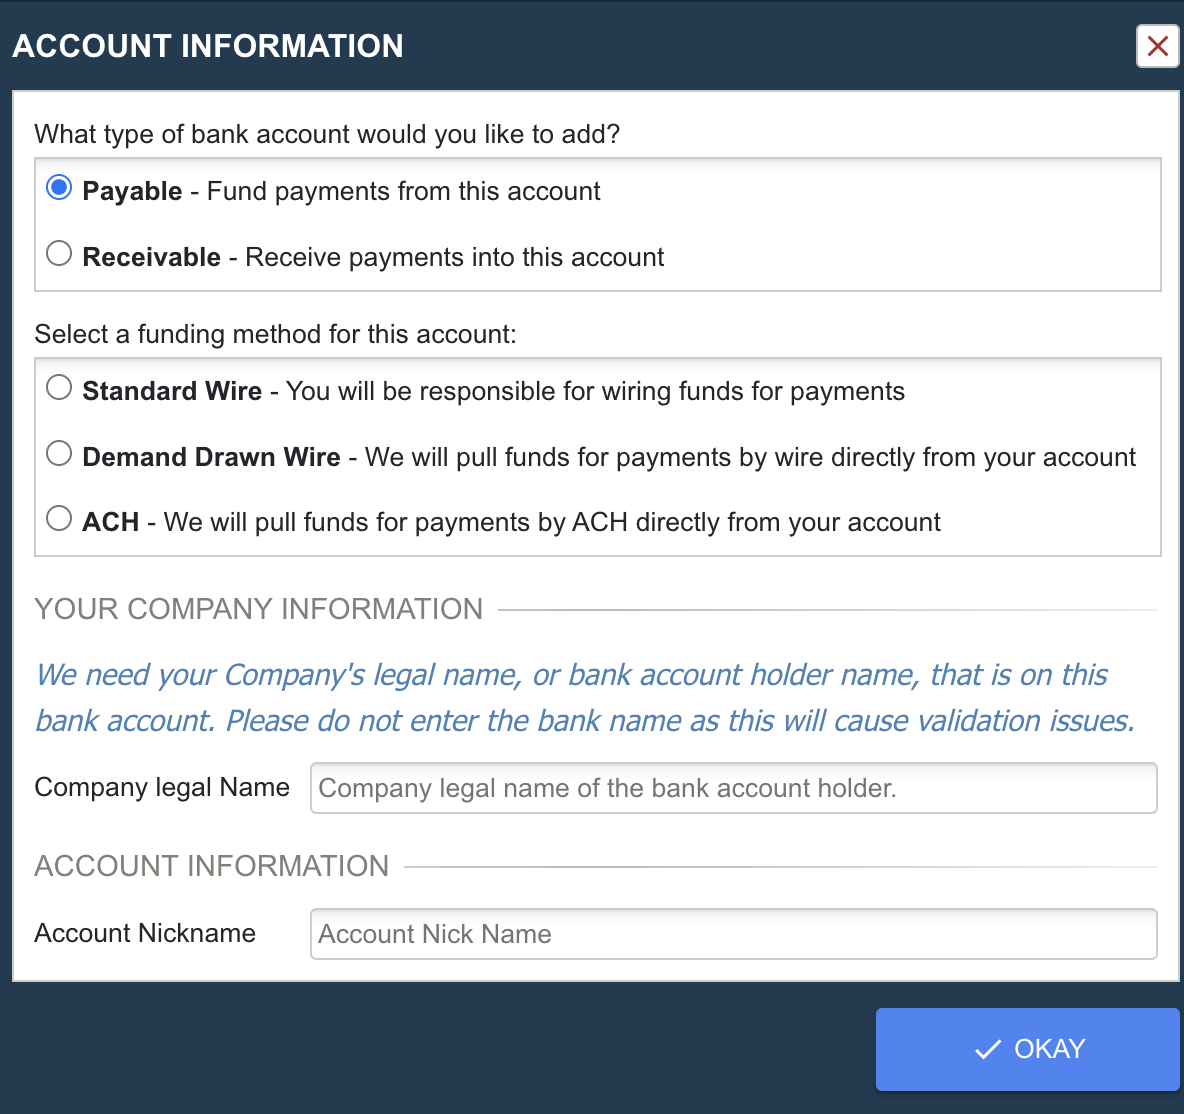This screenshot has height=1114, width=1184.
Task: Pick the Demand Drawn Wire option
Action: (x=59, y=454)
